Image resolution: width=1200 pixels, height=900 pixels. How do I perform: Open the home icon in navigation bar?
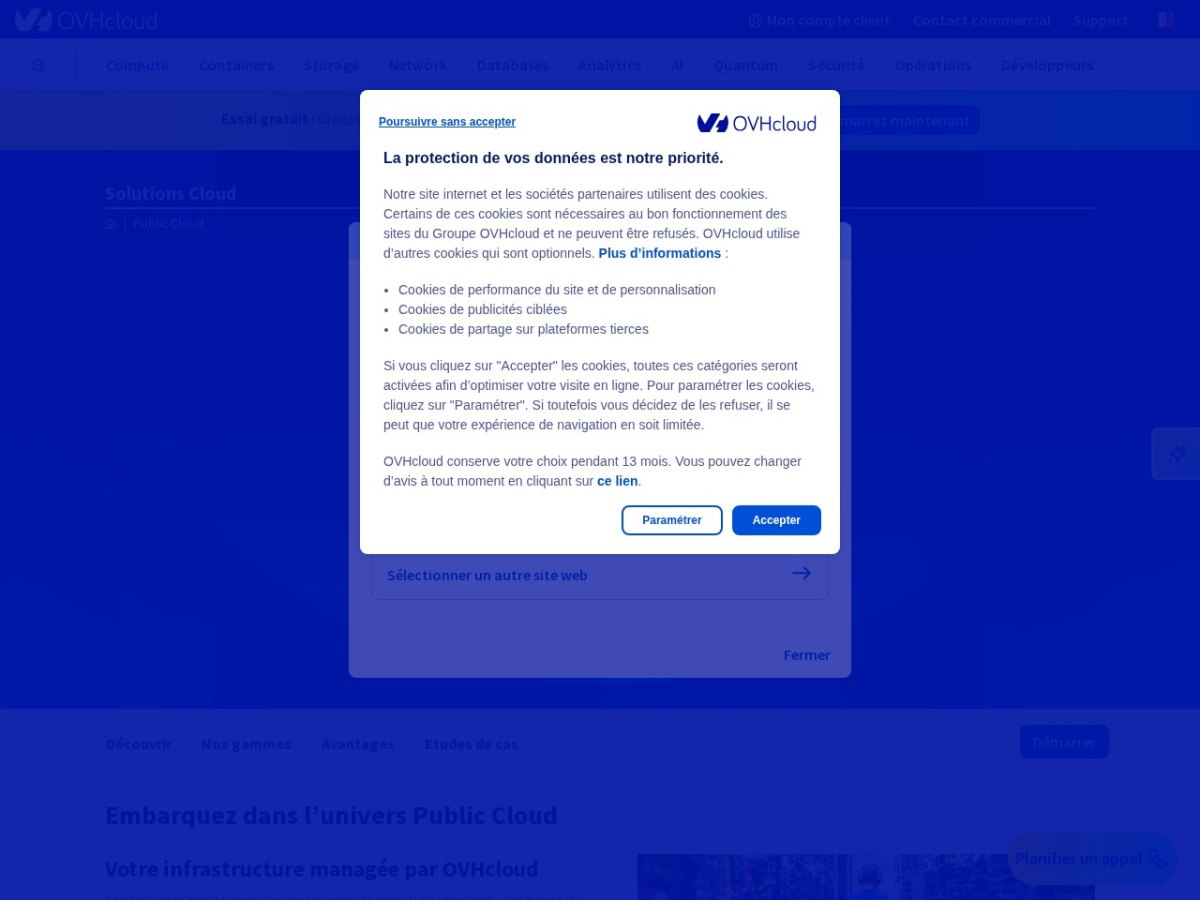pyautogui.click(x=38, y=65)
